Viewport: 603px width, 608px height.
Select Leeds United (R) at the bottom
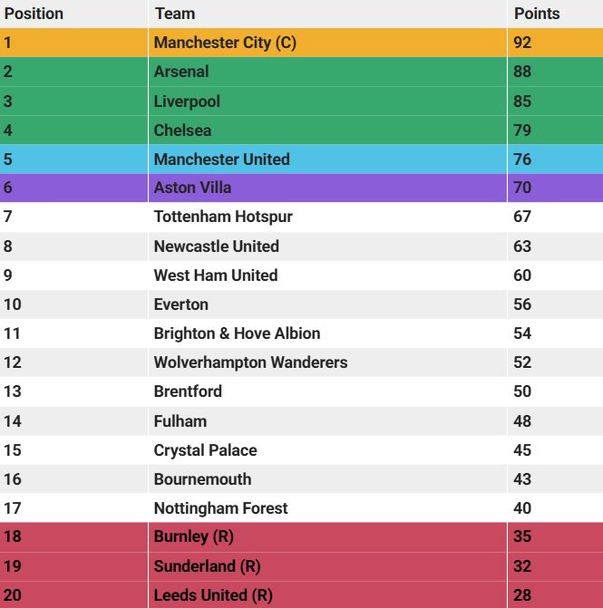click(x=213, y=595)
